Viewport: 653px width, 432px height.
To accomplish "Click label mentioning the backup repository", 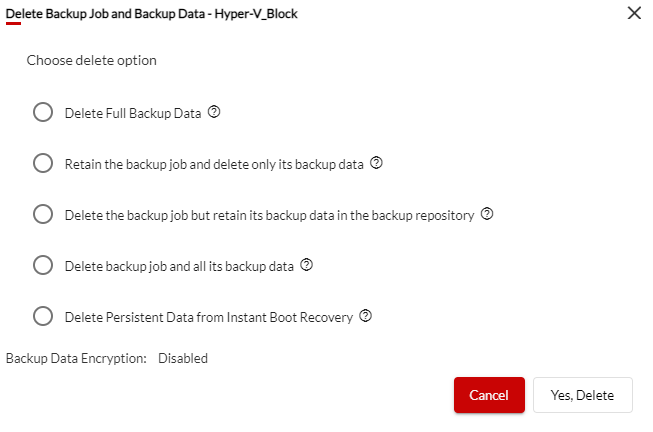I will (x=269, y=215).
